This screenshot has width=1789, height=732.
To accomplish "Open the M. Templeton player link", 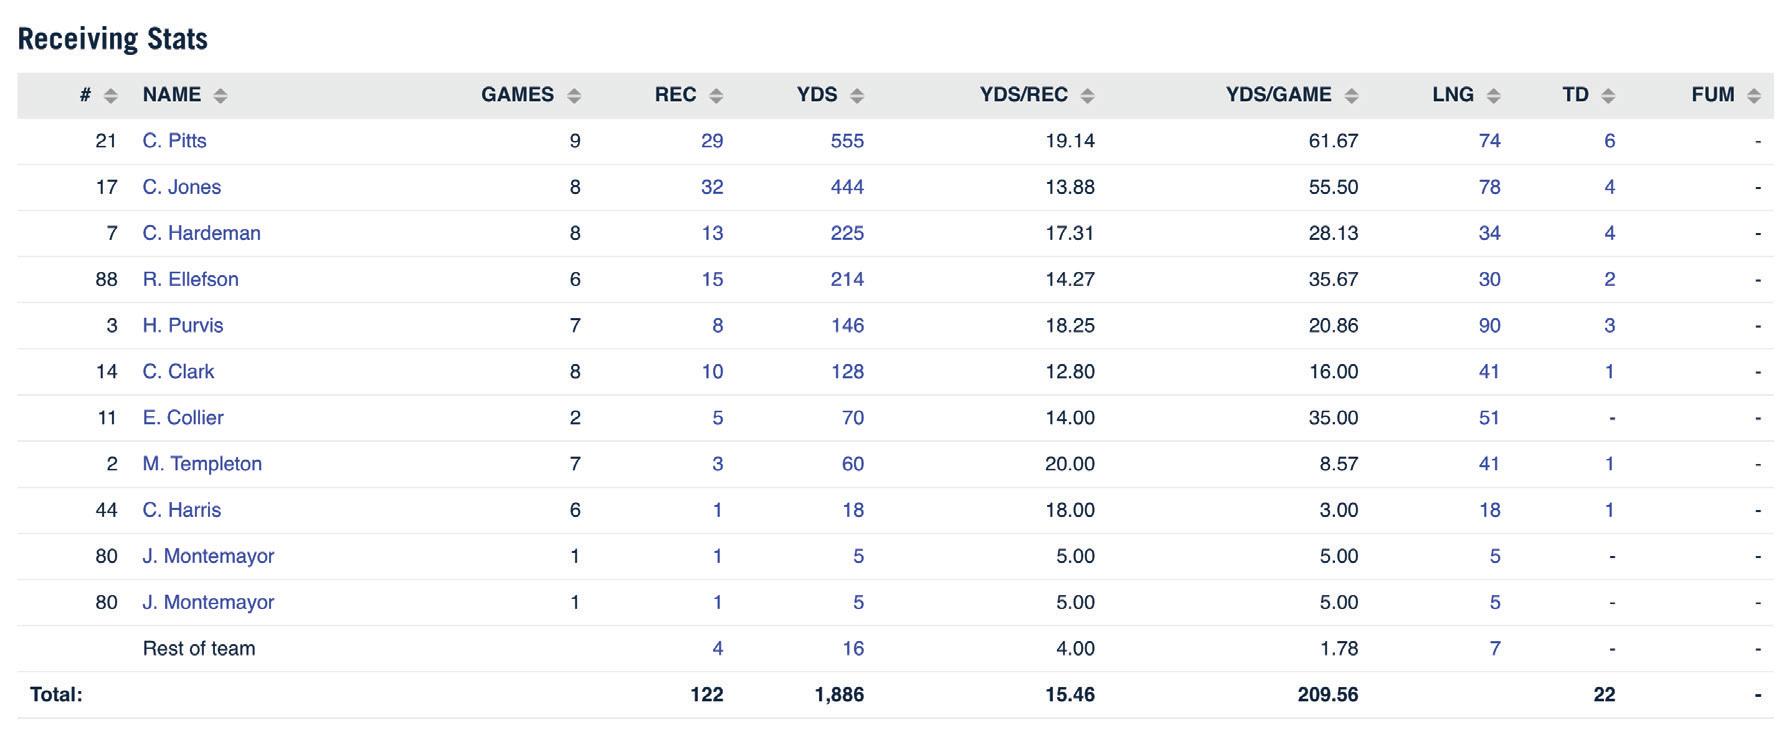I will pos(202,464).
